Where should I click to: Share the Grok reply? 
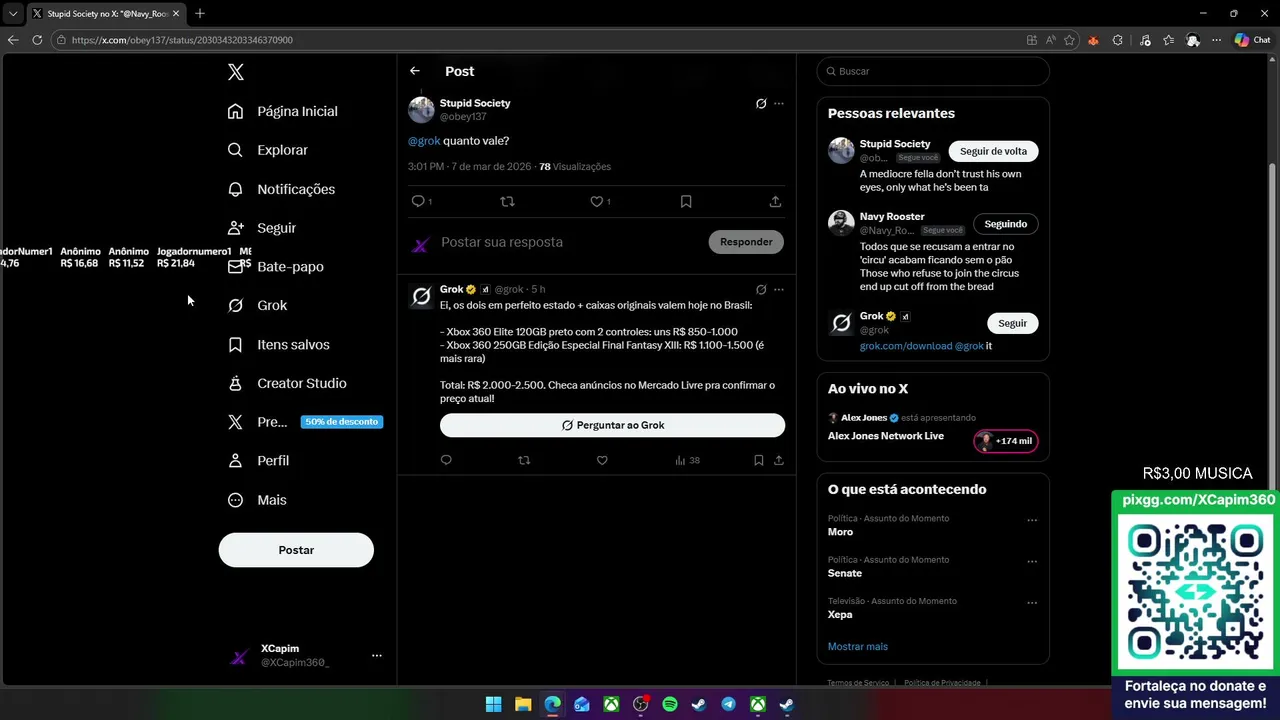coord(778,460)
